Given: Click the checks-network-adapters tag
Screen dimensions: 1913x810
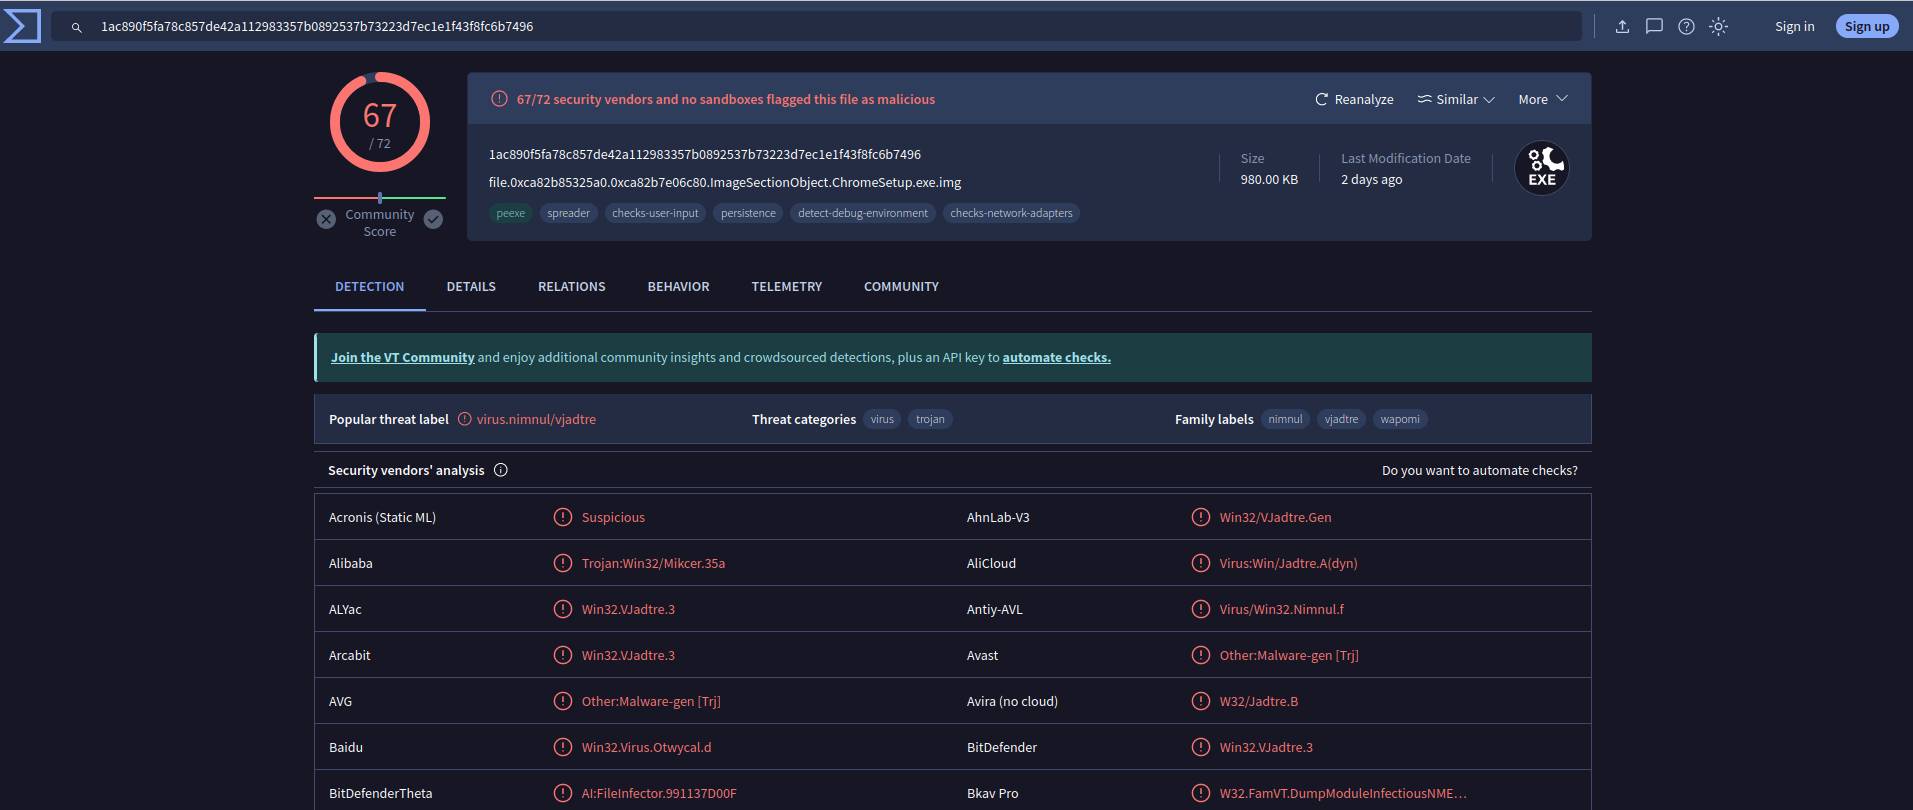Looking at the screenshot, I should [1011, 213].
